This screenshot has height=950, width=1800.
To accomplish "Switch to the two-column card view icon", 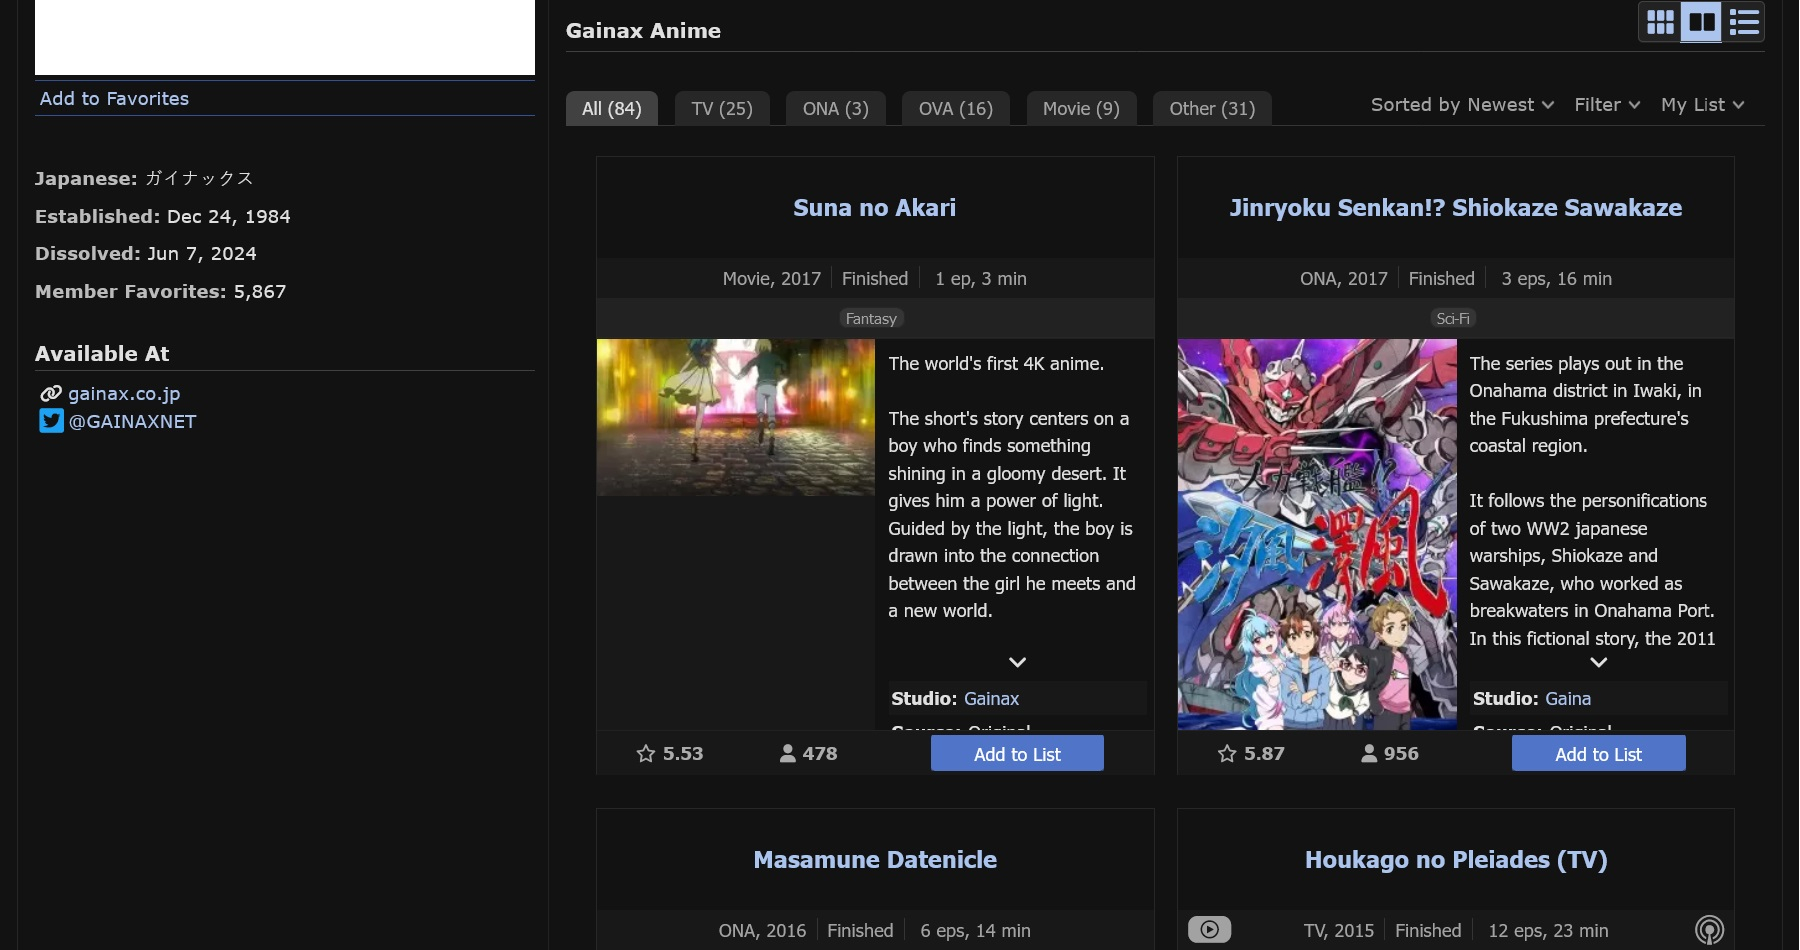I will tap(1701, 22).
